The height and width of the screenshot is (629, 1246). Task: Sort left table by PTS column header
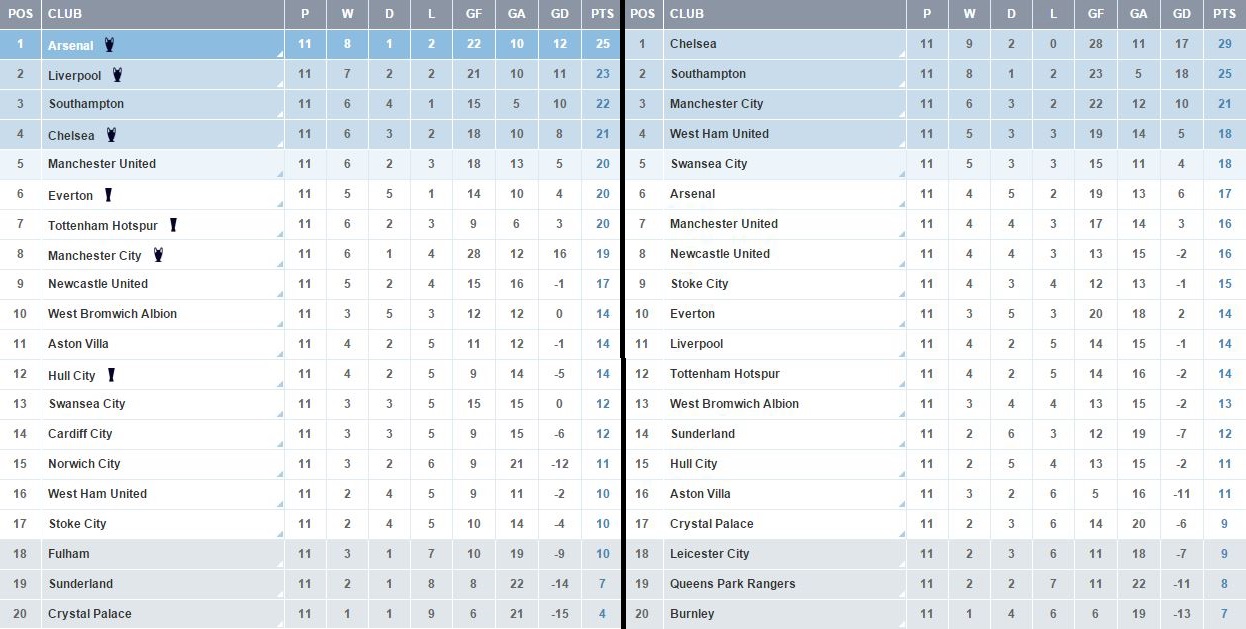click(601, 14)
